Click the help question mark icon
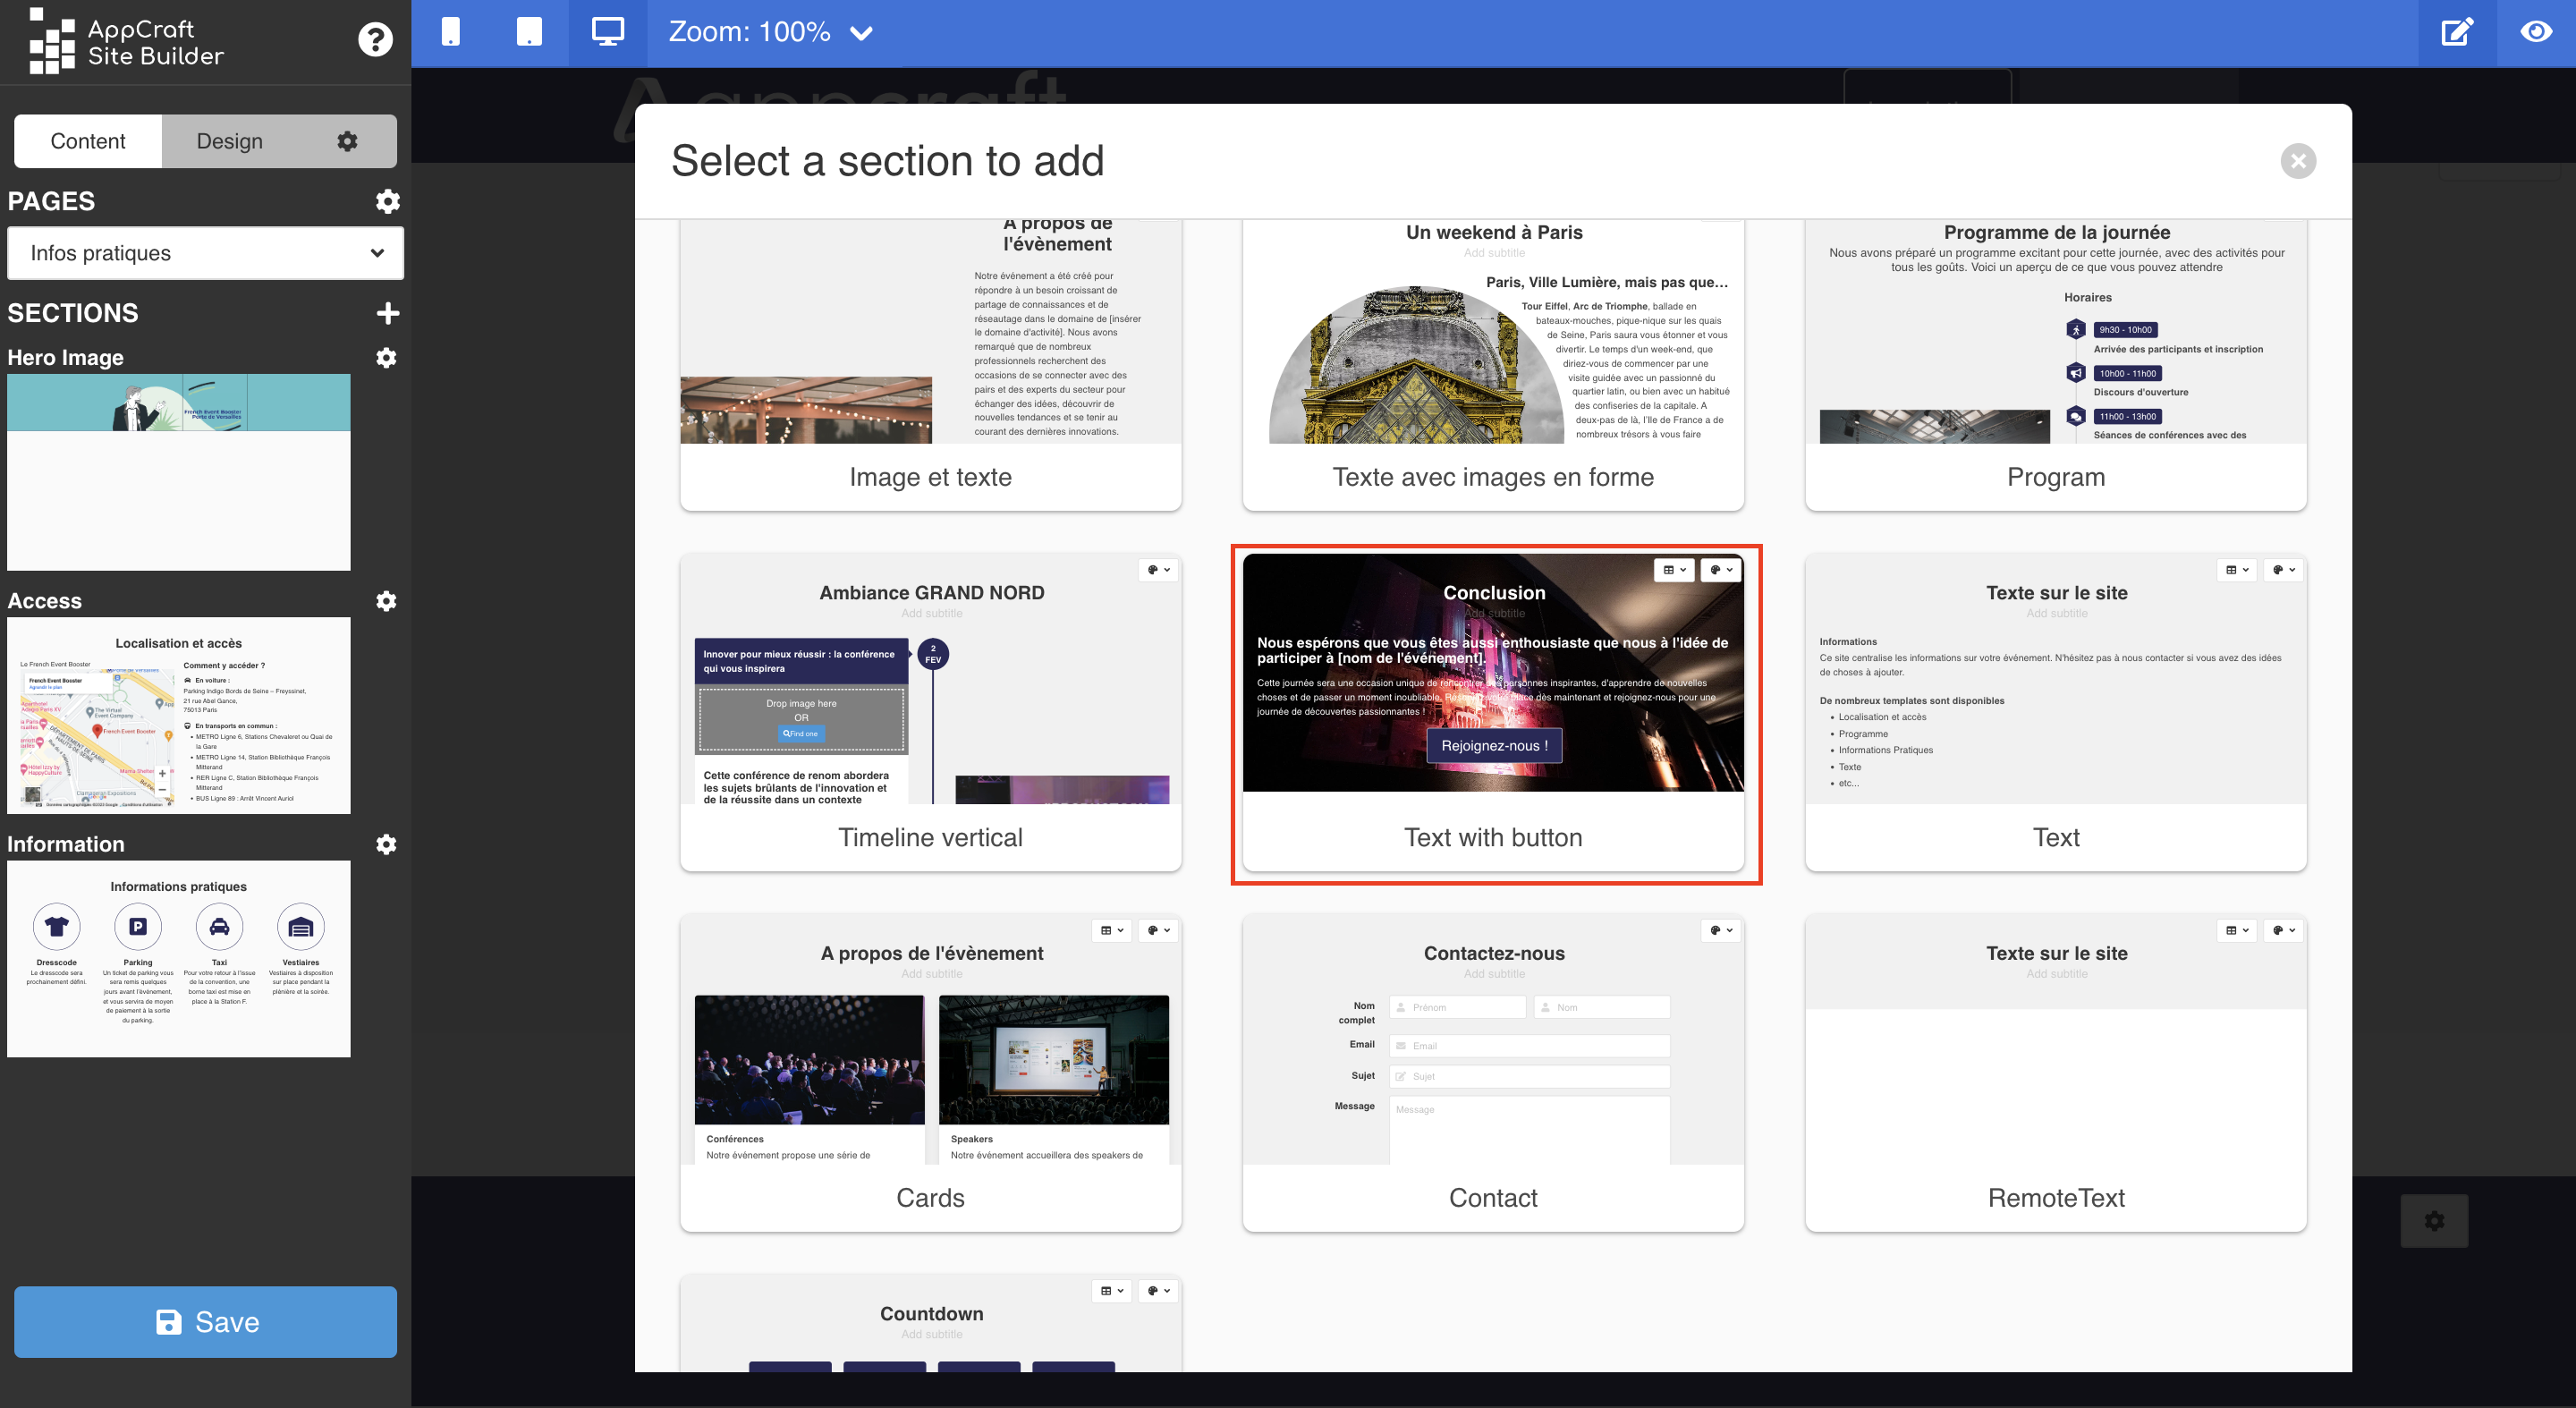 [x=375, y=40]
